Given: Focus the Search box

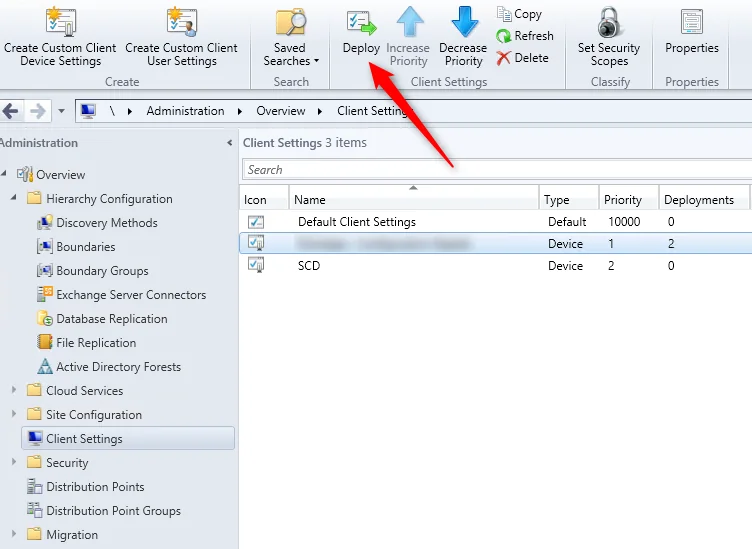Looking at the screenshot, I should (x=497, y=170).
